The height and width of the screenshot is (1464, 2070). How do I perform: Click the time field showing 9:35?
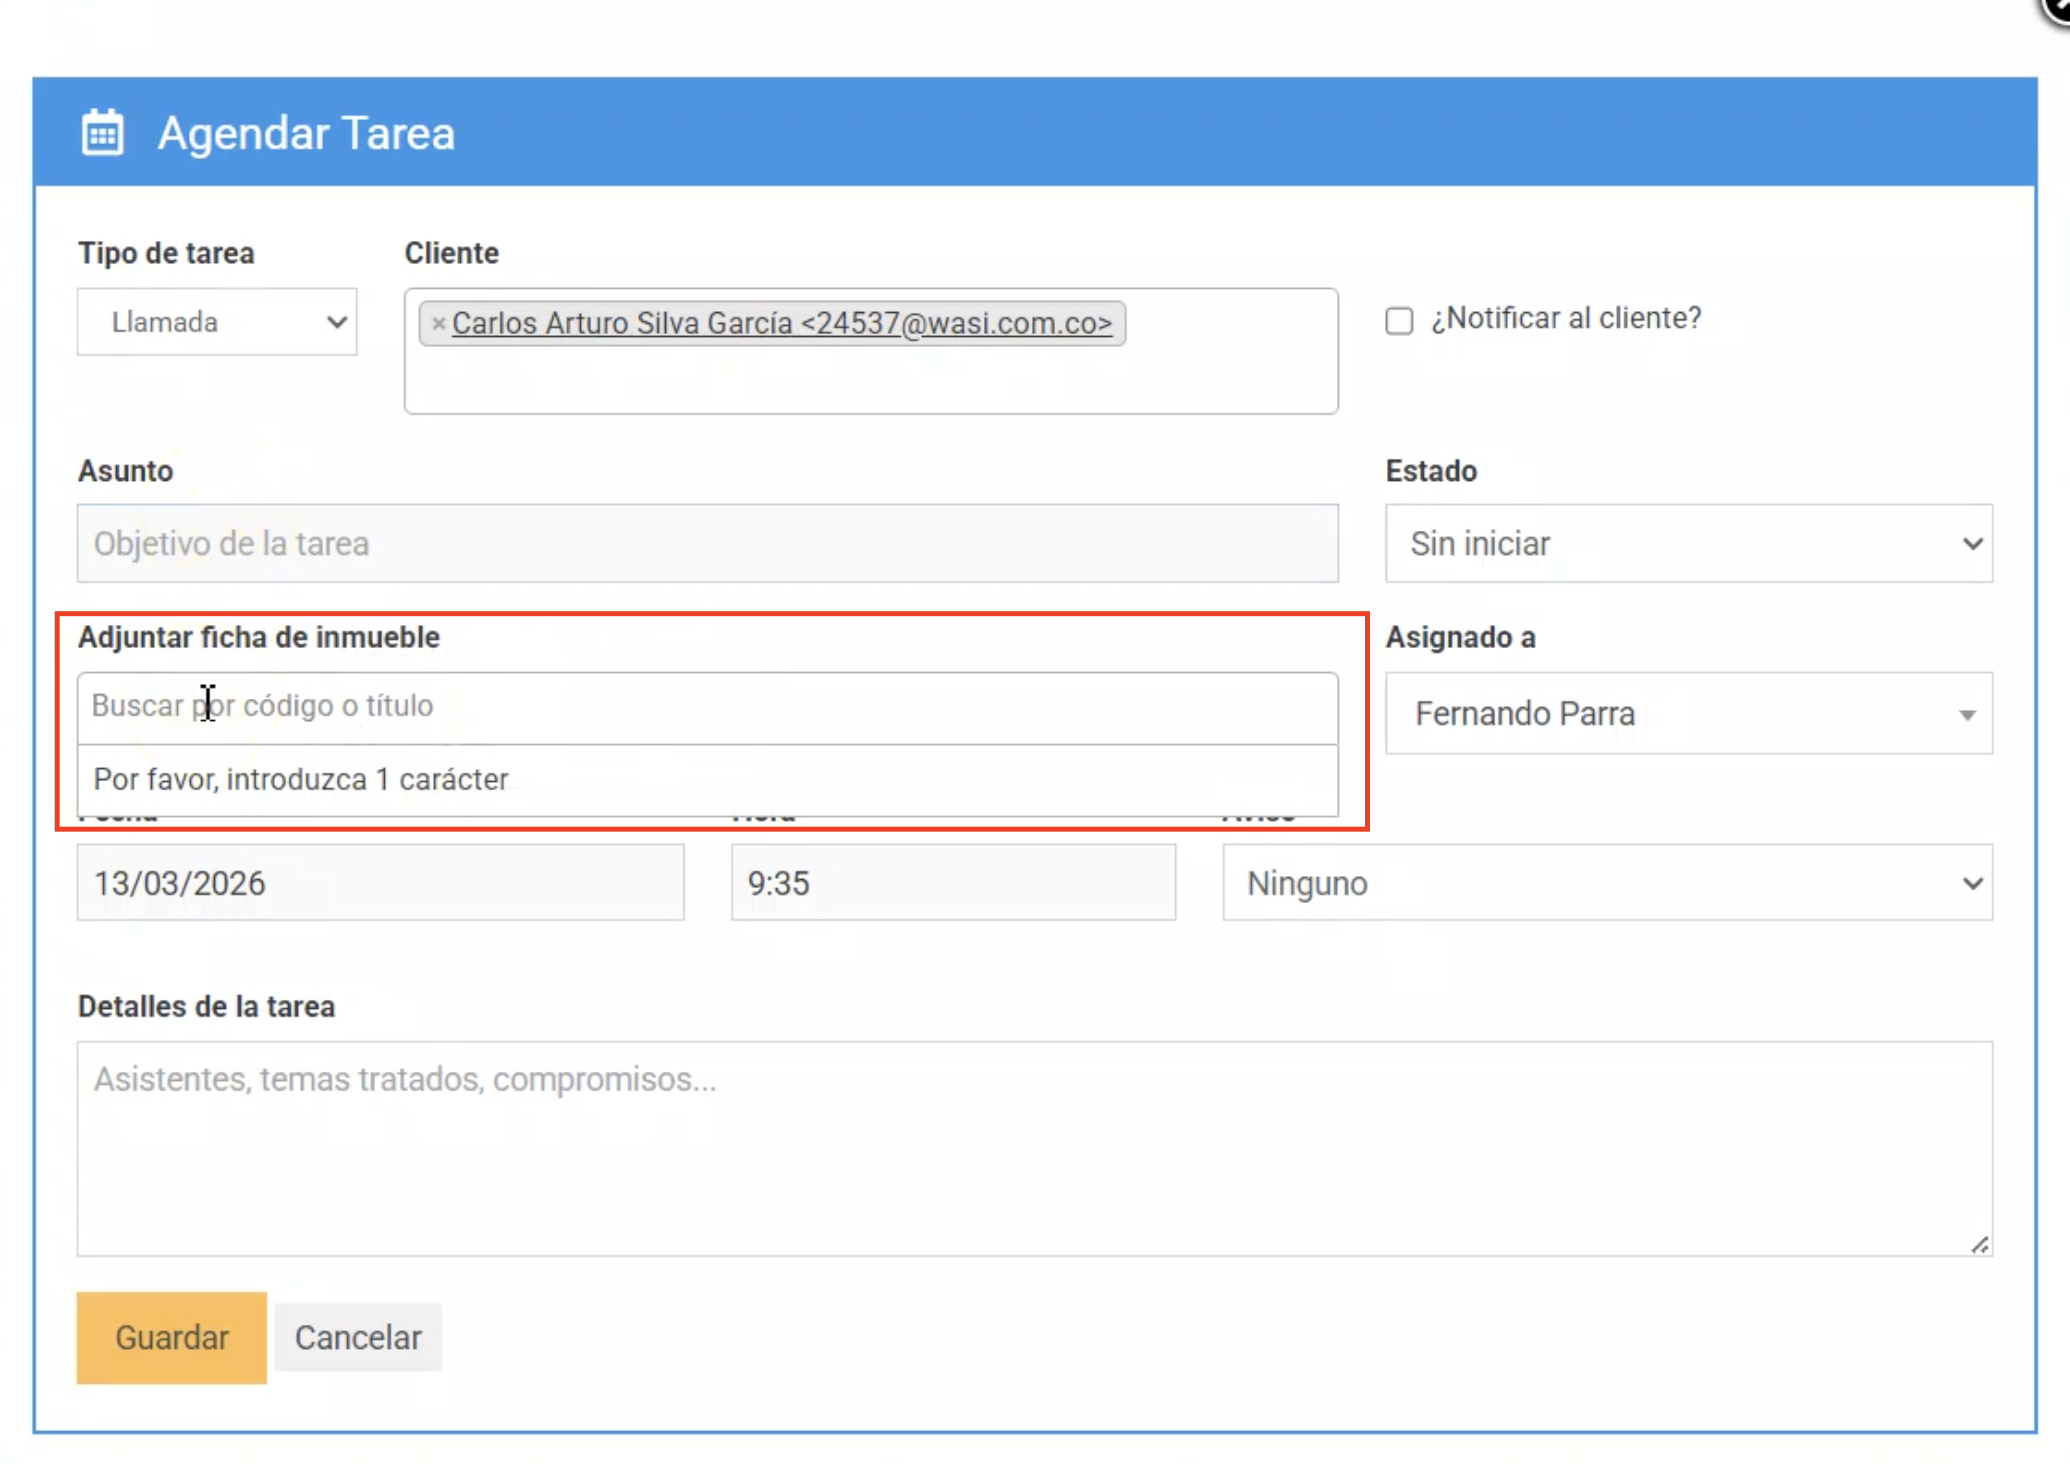point(952,883)
